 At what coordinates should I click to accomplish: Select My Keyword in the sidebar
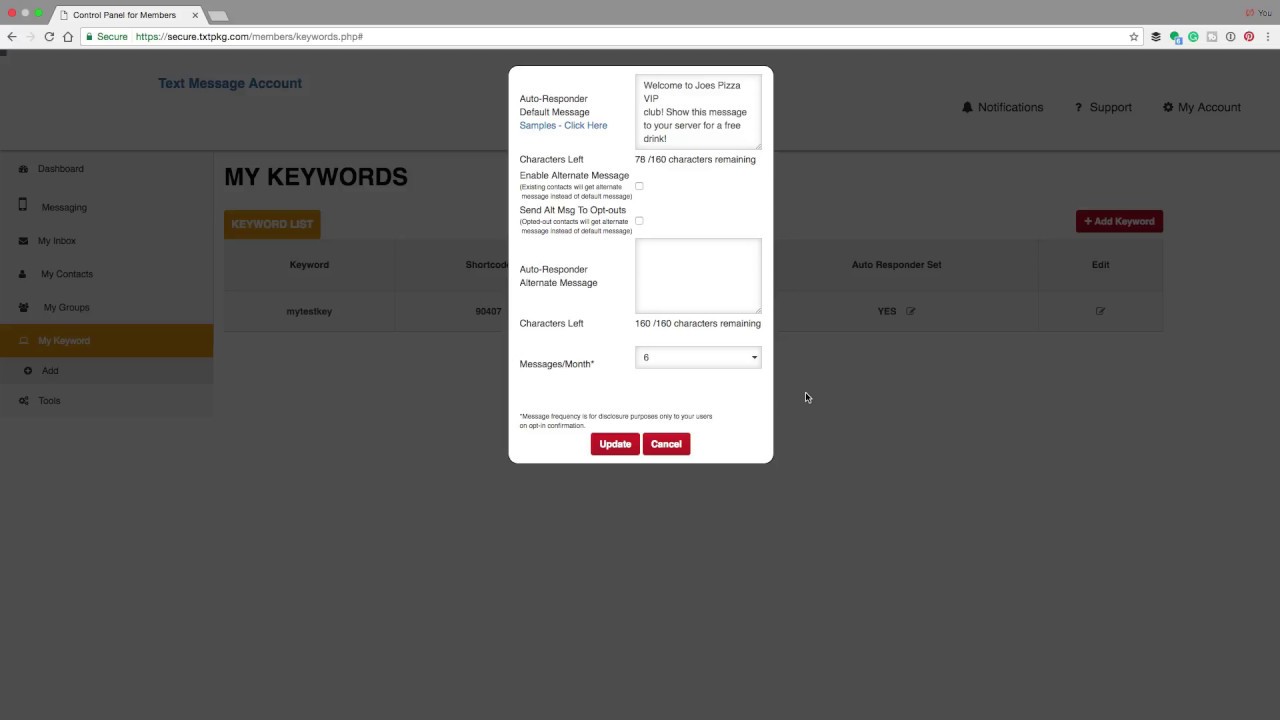coord(106,340)
